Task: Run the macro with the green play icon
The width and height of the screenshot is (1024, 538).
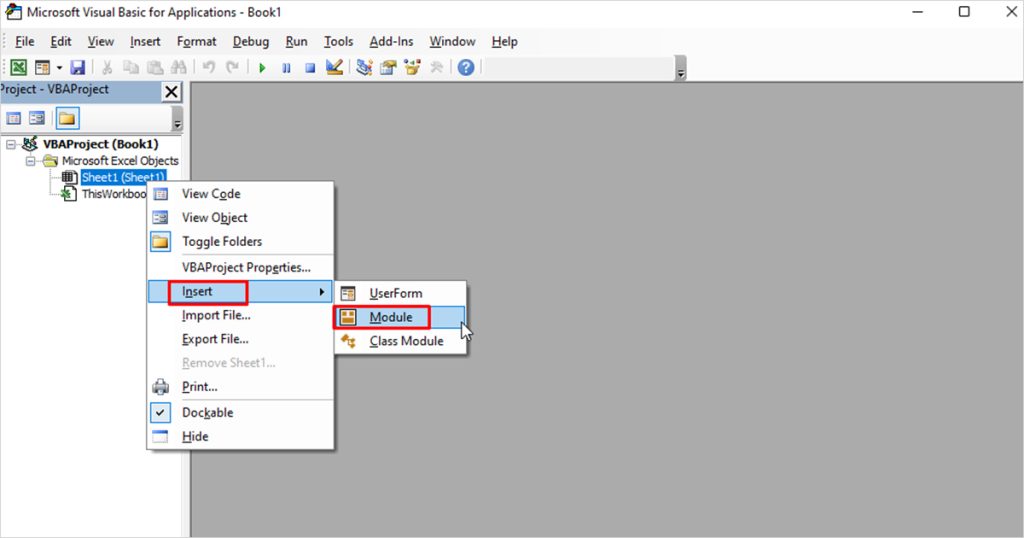Action: 262,68
